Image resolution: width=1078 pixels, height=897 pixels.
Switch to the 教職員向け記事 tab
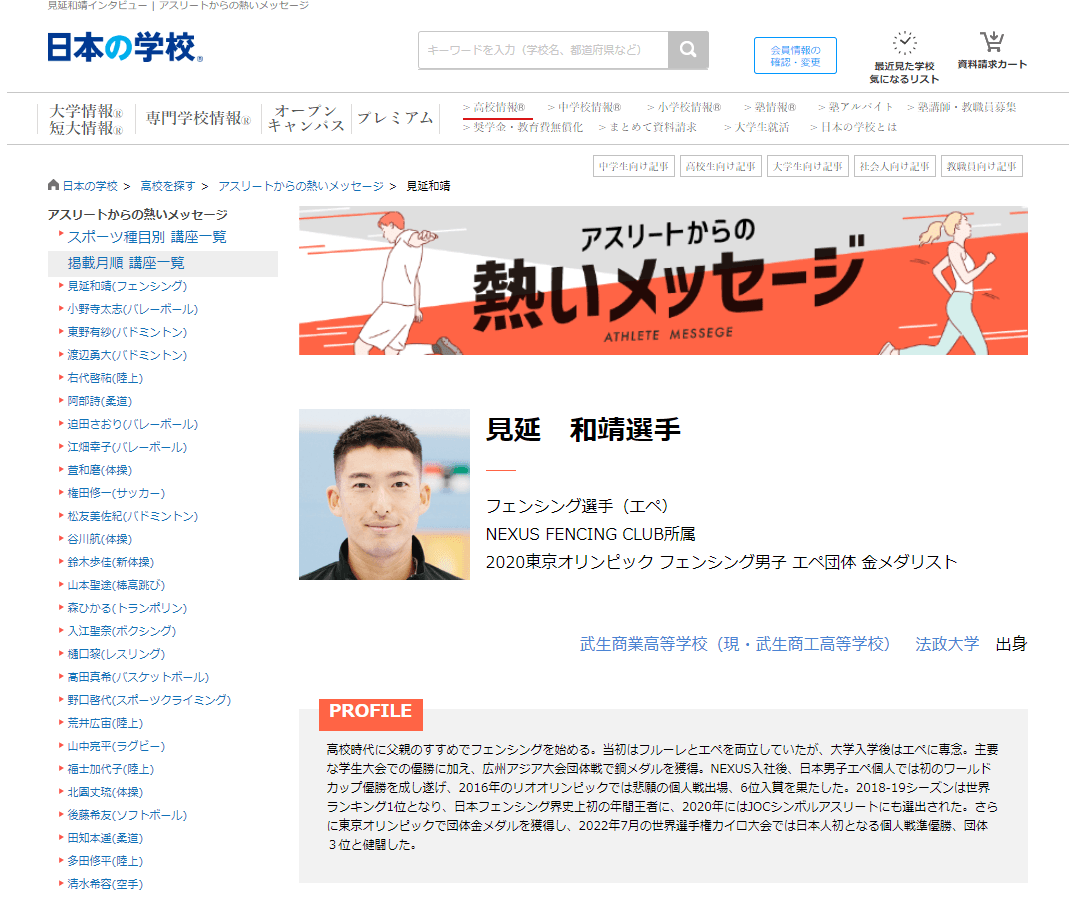click(982, 165)
